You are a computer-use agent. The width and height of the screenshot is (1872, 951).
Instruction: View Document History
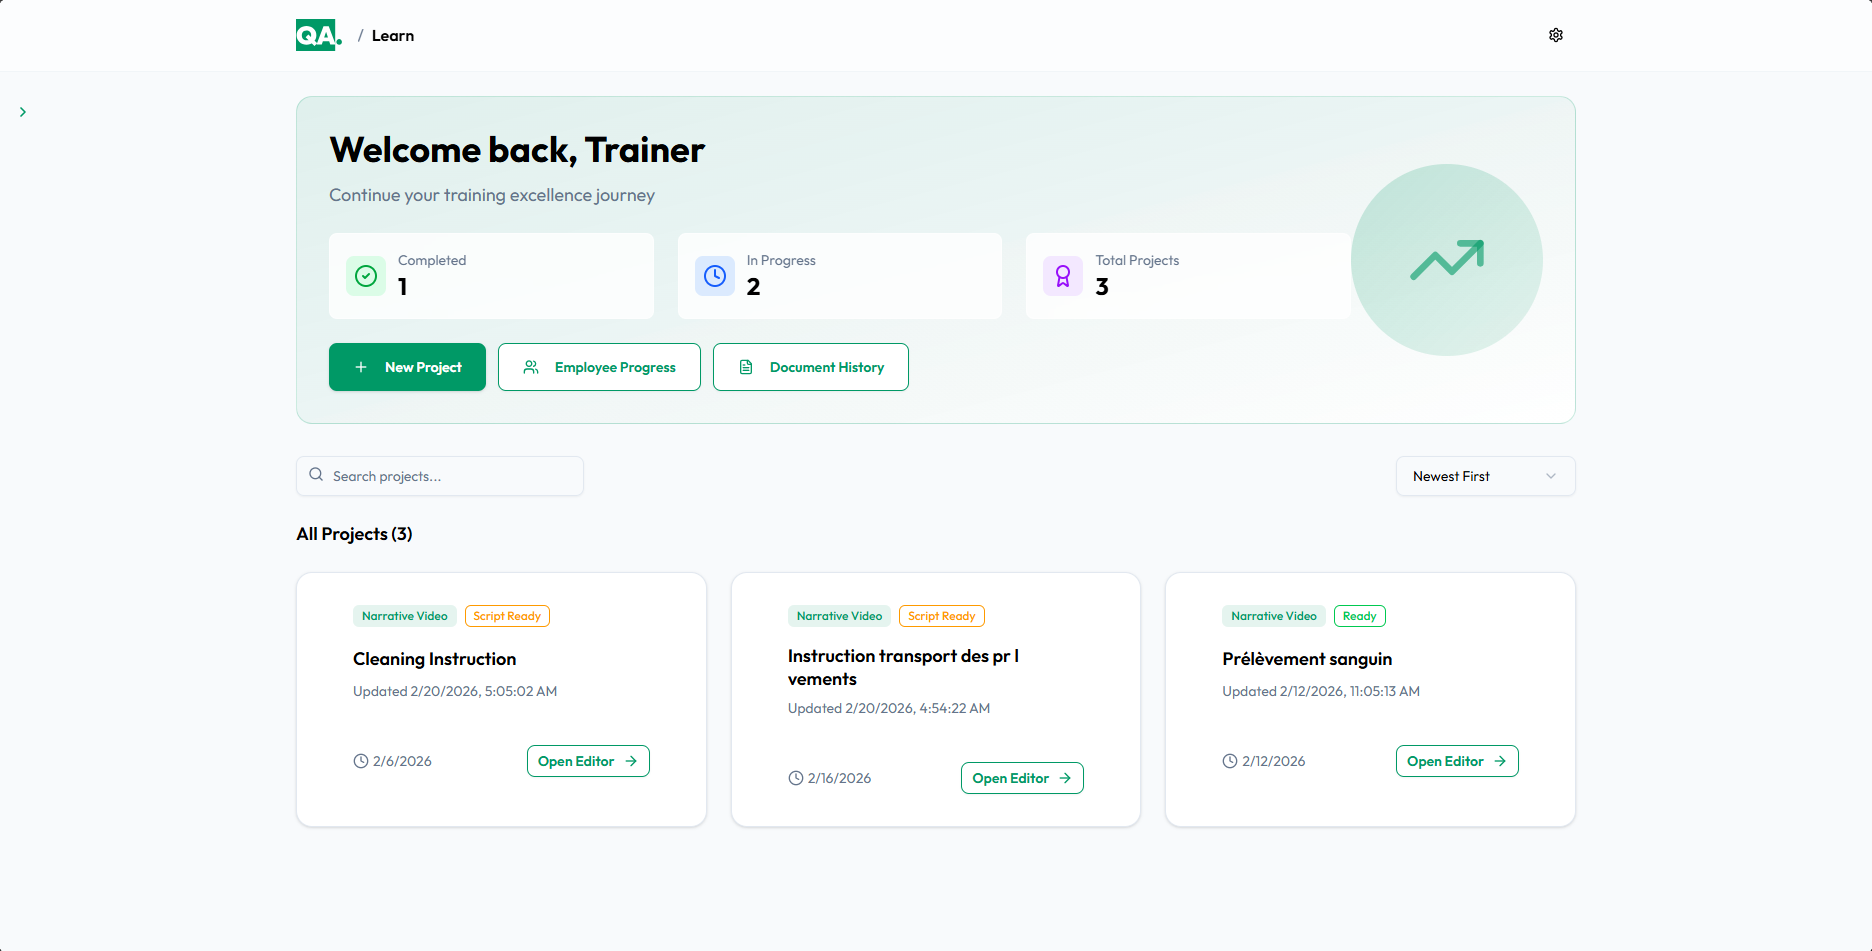810,367
